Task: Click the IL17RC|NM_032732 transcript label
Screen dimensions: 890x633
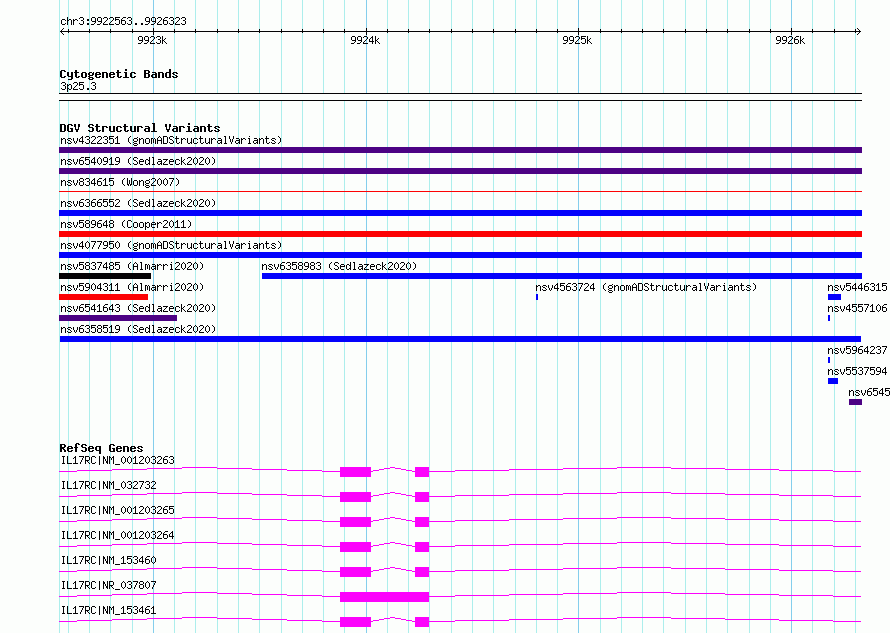Action: [108, 485]
